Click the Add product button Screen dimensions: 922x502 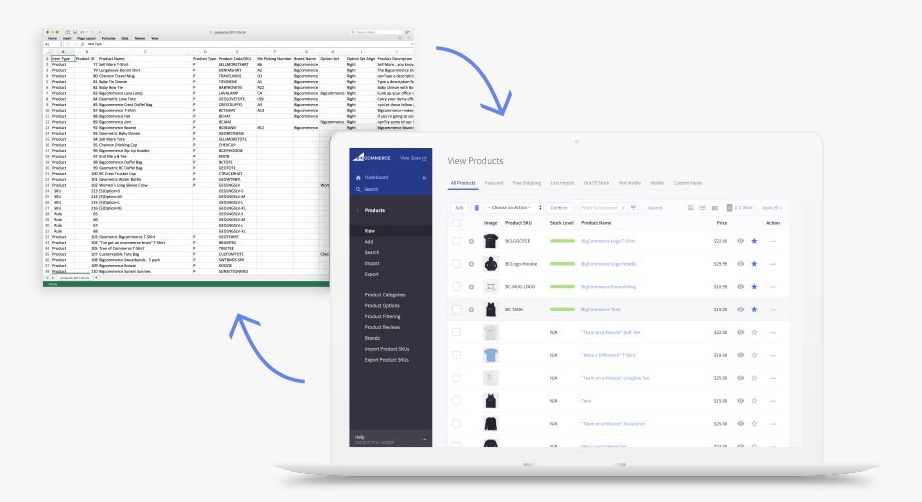click(x=459, y=208)
